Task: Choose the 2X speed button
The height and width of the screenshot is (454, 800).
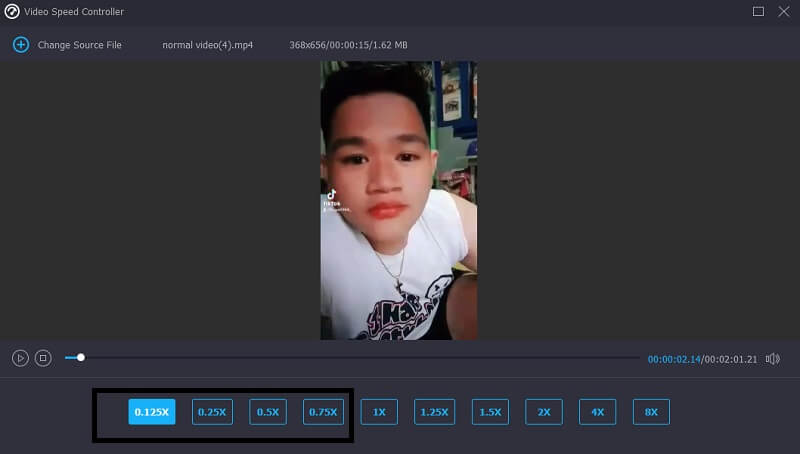Action: pyautogui.click(x=544, y=412)
